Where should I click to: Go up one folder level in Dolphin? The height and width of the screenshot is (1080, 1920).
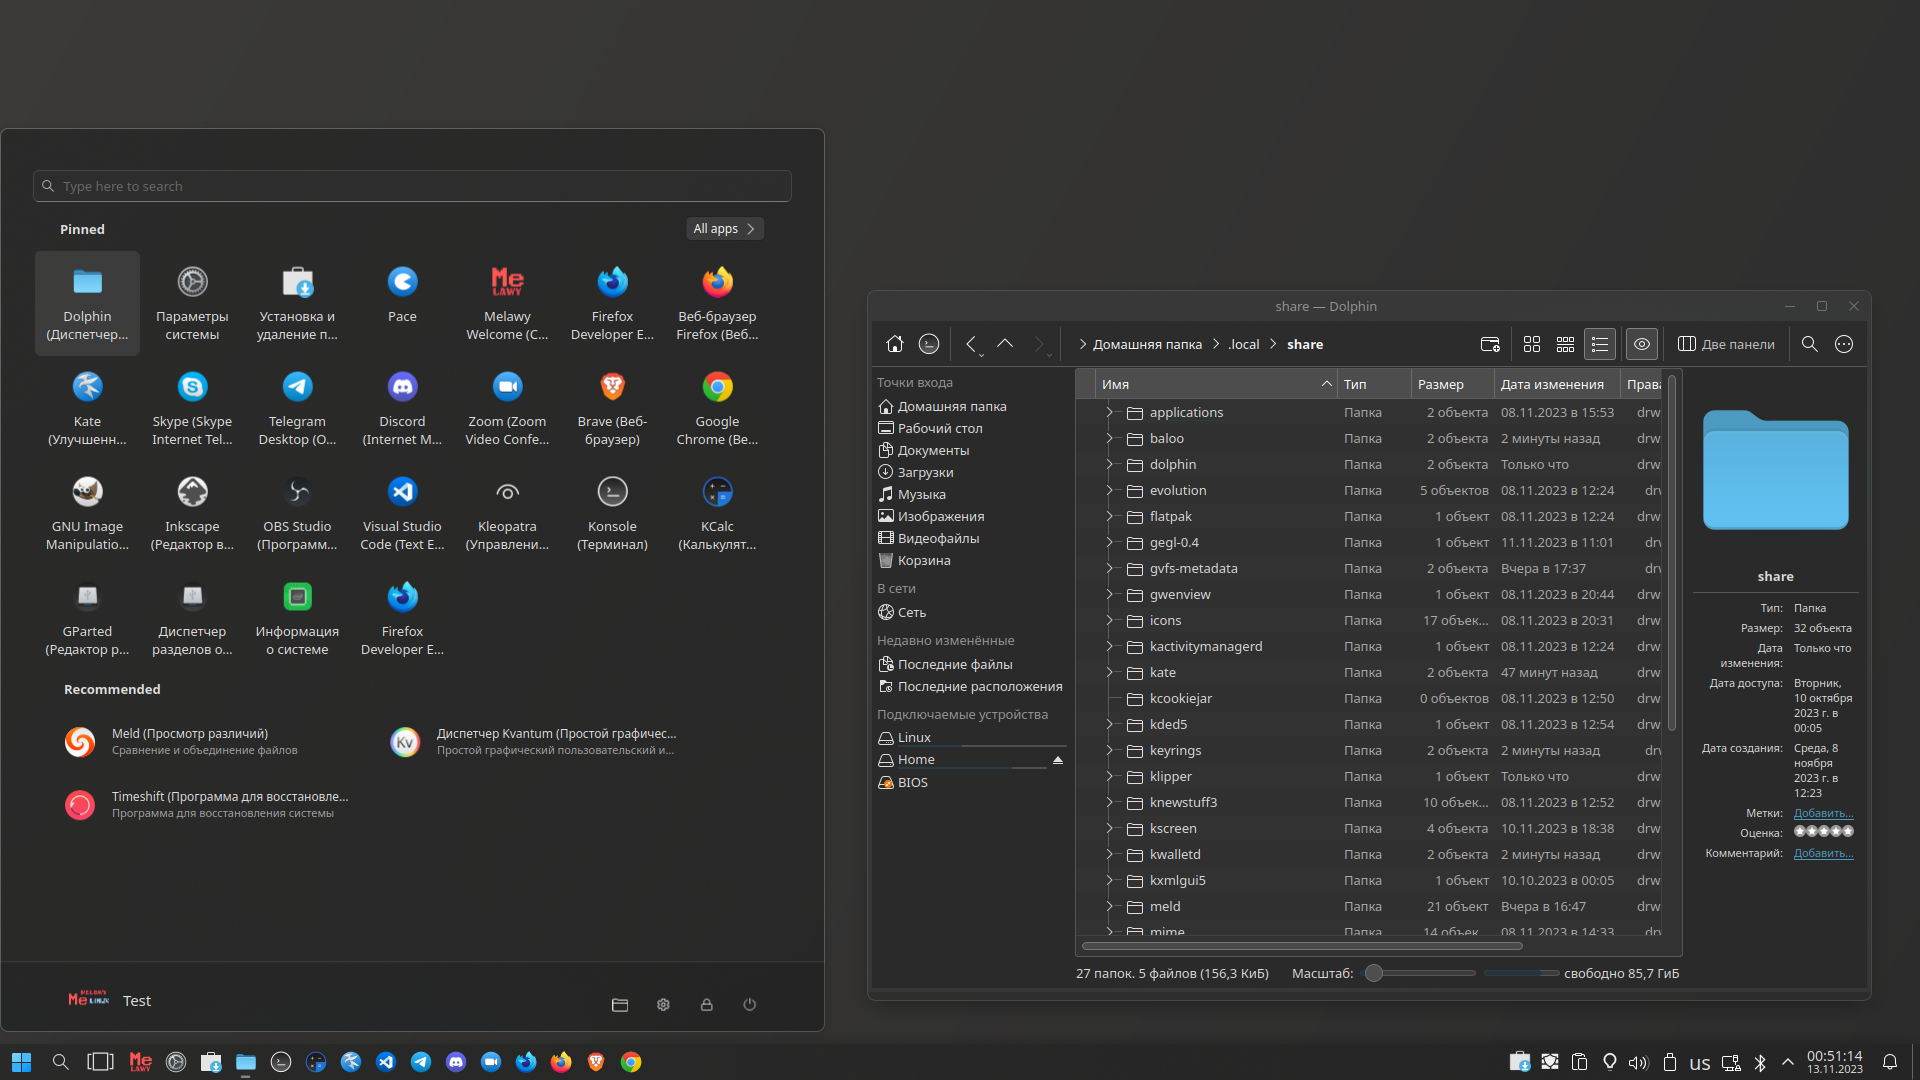tap(1005, 344)
